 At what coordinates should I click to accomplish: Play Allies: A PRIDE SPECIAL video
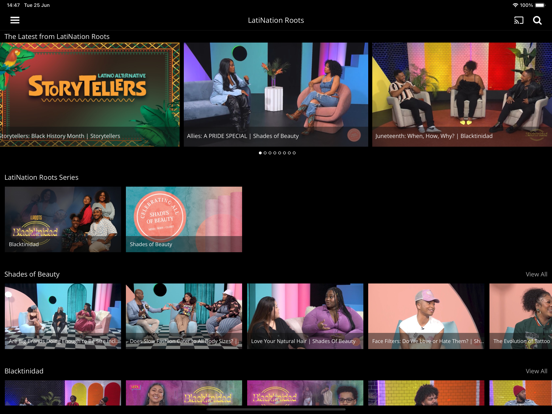276,94
